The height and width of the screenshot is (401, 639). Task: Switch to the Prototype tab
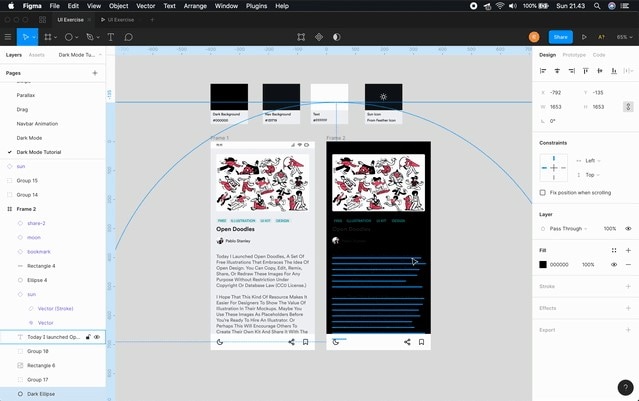click(x=574, y=55)
